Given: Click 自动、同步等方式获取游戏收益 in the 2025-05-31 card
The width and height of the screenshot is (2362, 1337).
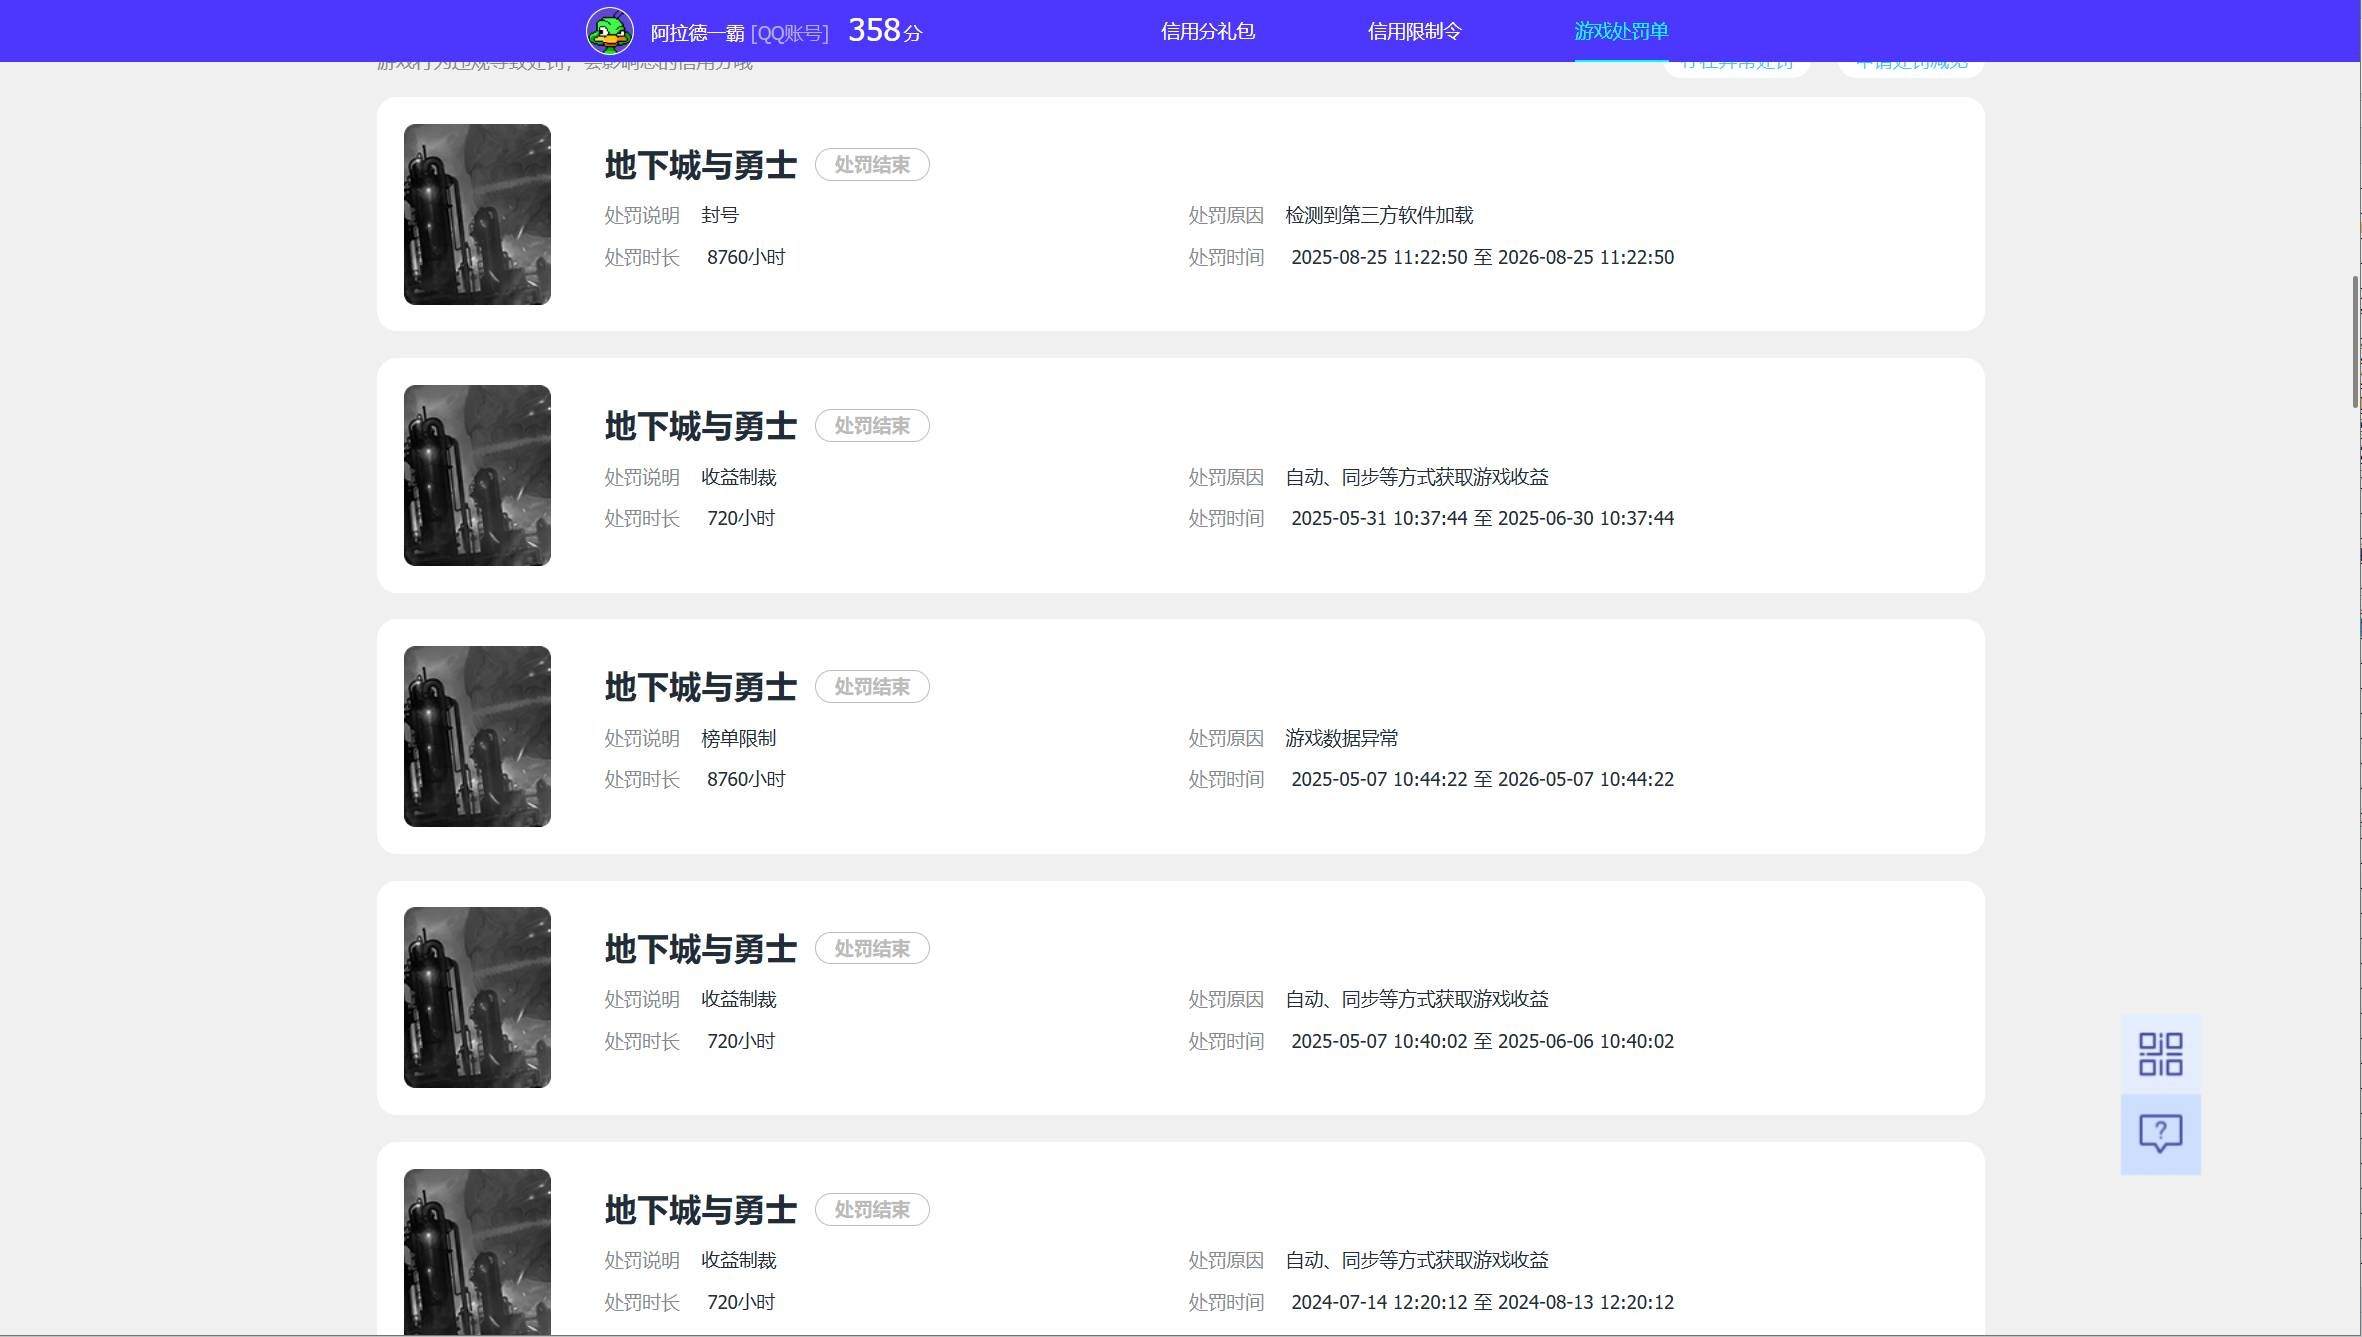Looking at the screenshot, I should click(x=1417, y=477).
